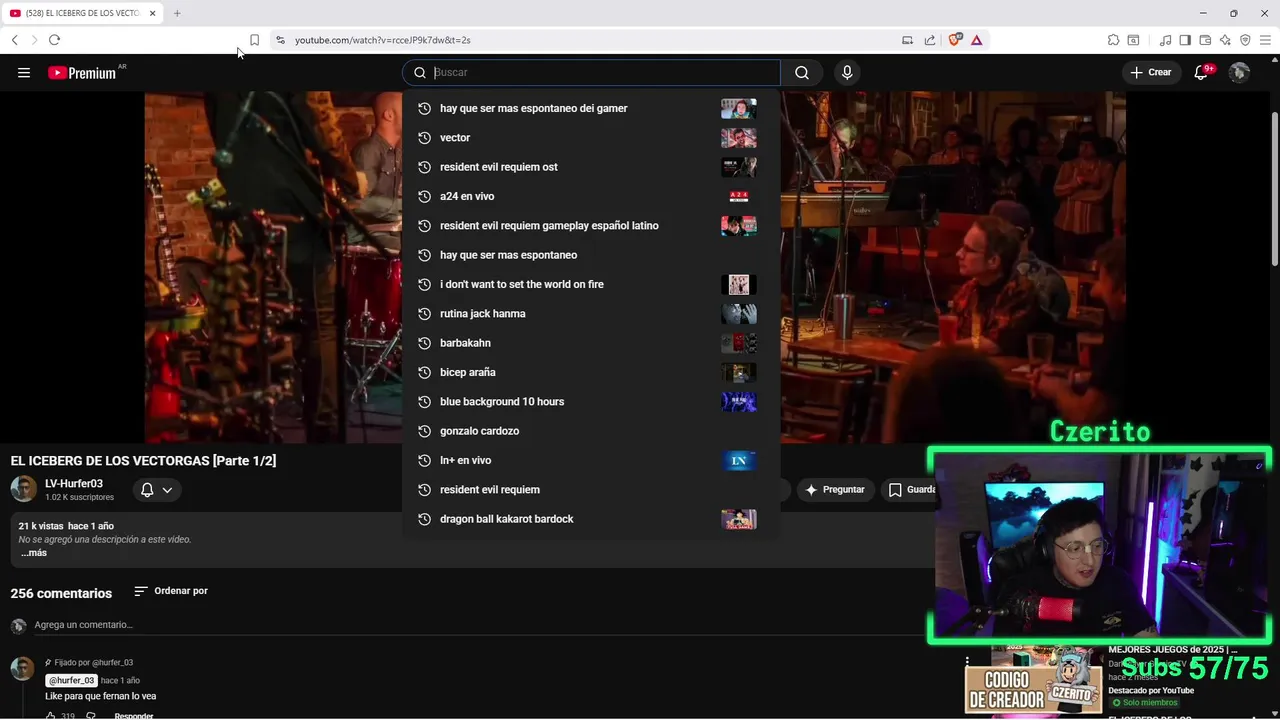Click the LN thumbnail beside 'ln+ en vivo'
Image resolution: width=1280 pixels, height=720 pixels.
[739, 460]
